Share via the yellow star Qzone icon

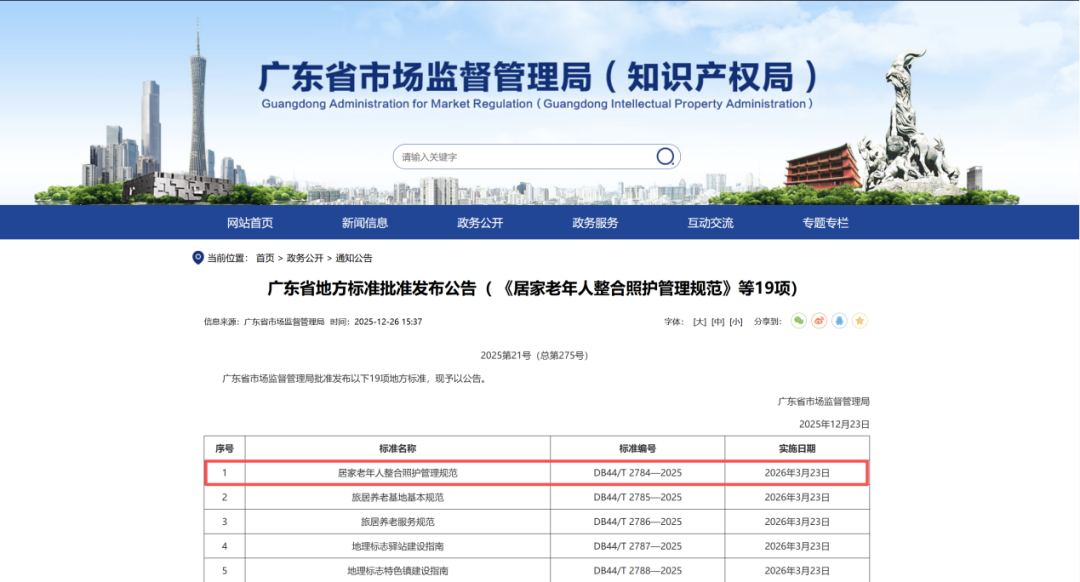point(859,321)
